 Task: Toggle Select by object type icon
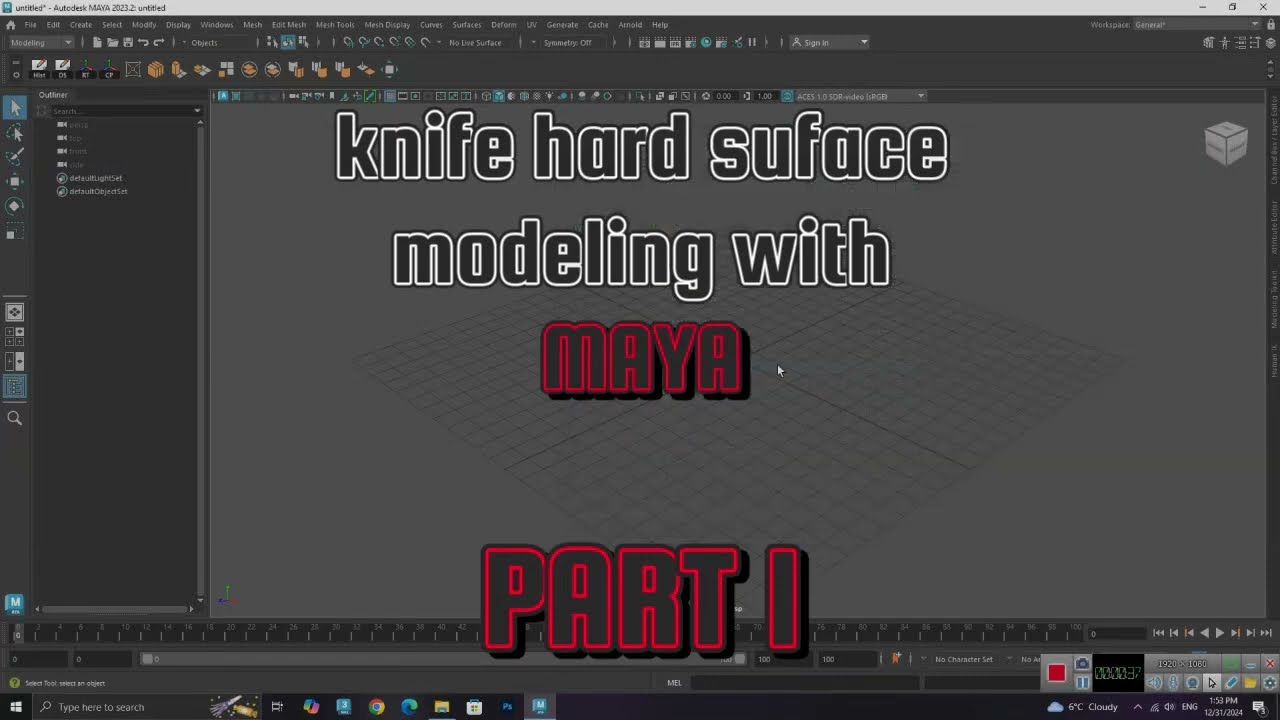pyautogui.click(x=288, y=42)
